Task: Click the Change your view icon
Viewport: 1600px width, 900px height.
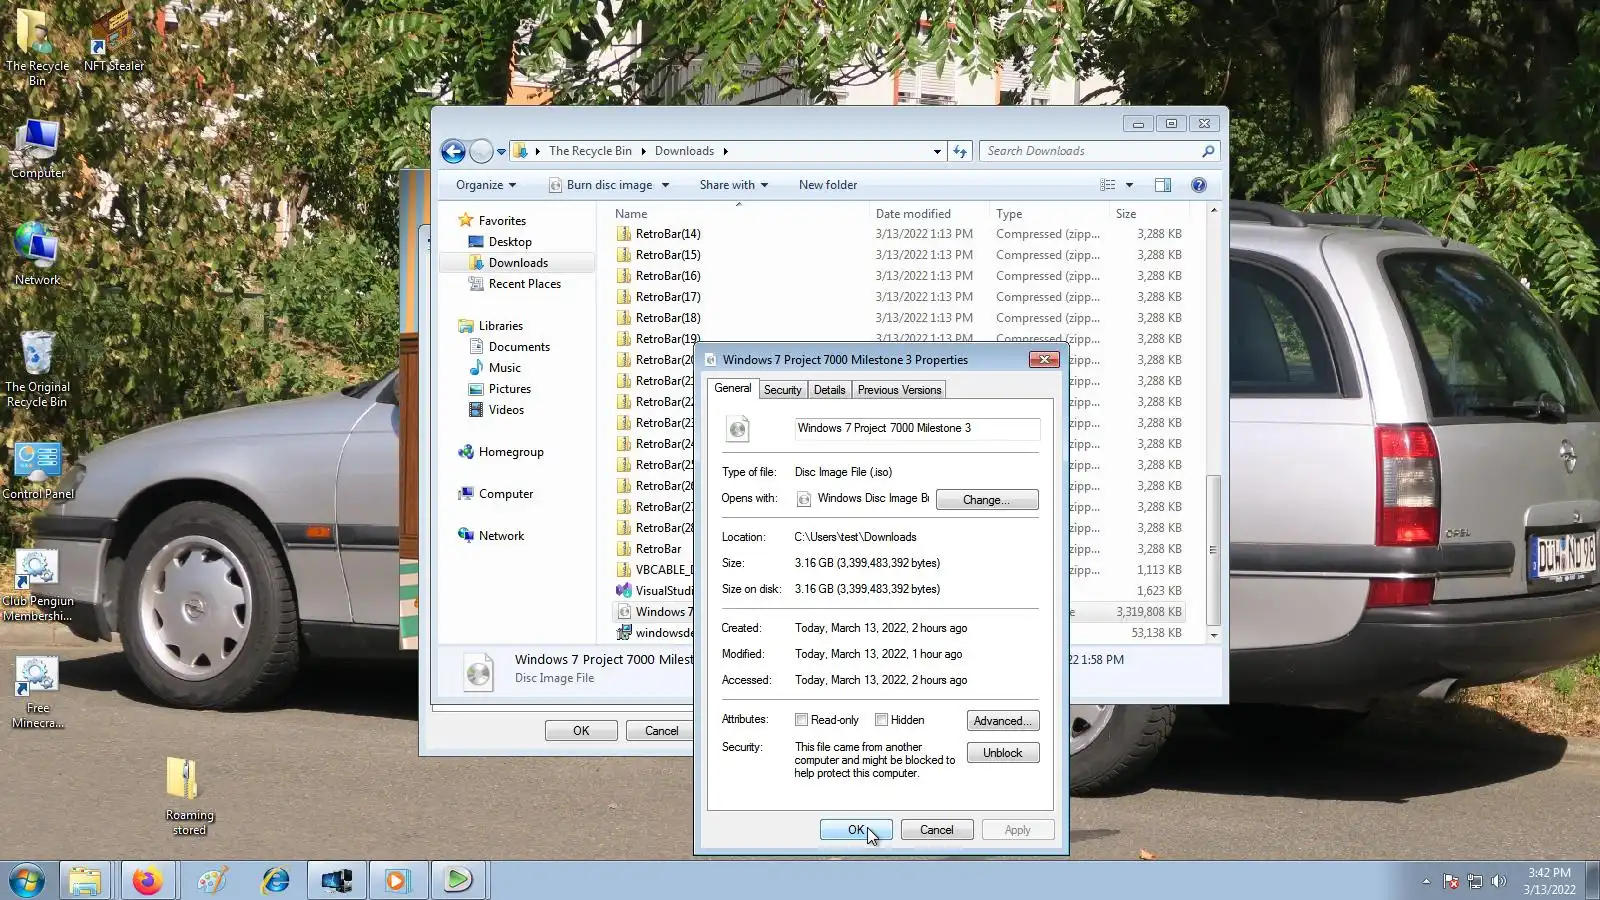Action: pyautogui.click(x=1108, y=185)
